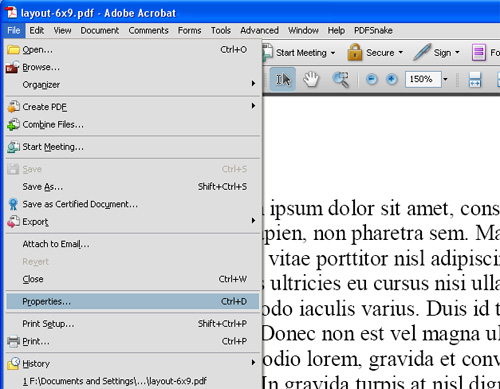Click the Zoom In plus button
Image resolution: width=500 pixels, height=389 pixels.
(391, 79)
